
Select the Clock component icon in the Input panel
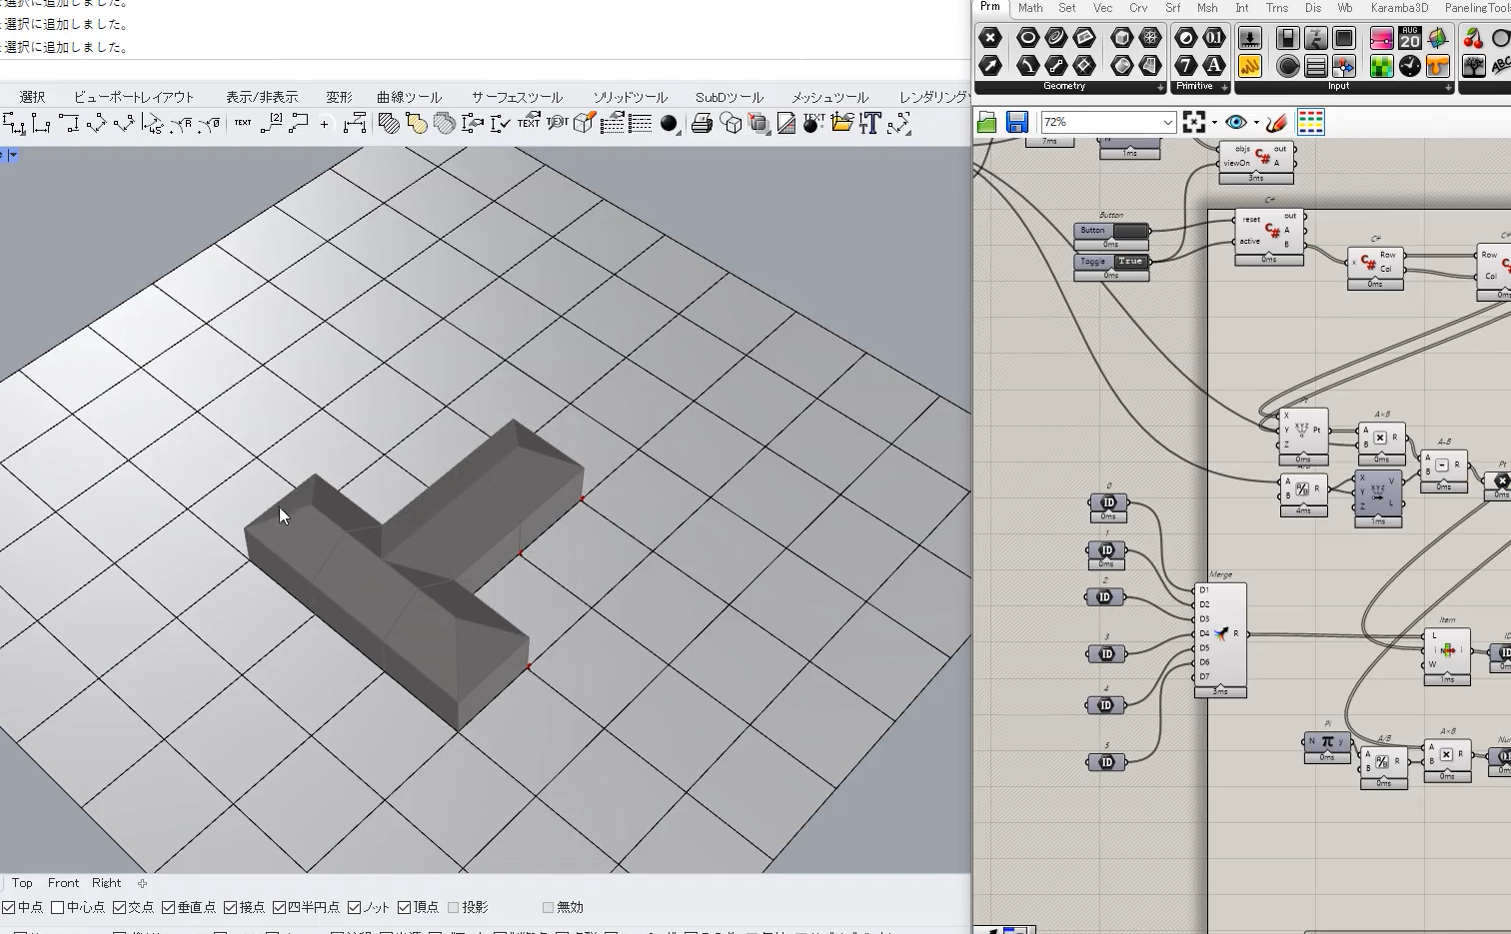[1409, 66]
